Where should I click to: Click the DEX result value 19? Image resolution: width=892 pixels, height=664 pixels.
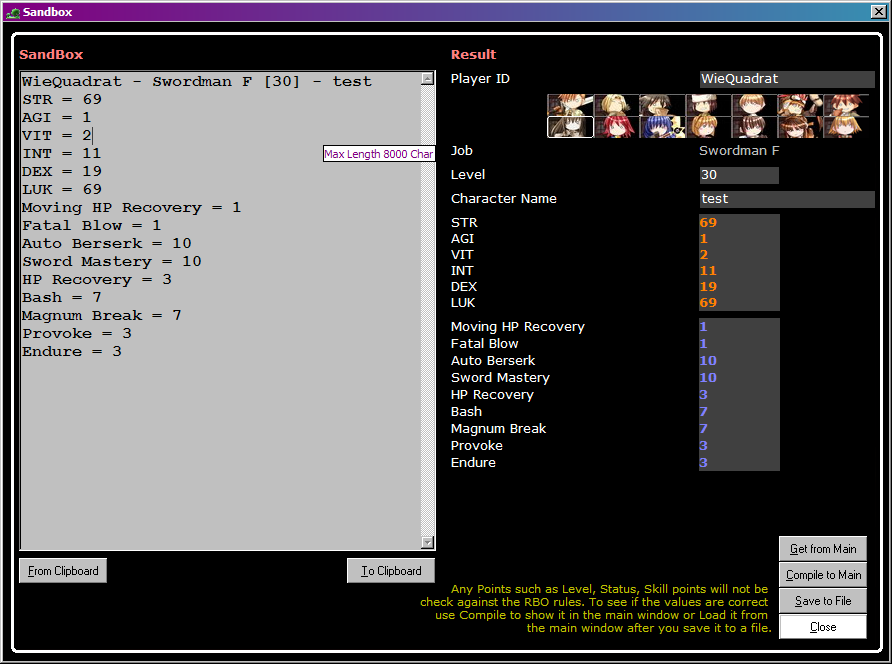click(x=708, y=286)
